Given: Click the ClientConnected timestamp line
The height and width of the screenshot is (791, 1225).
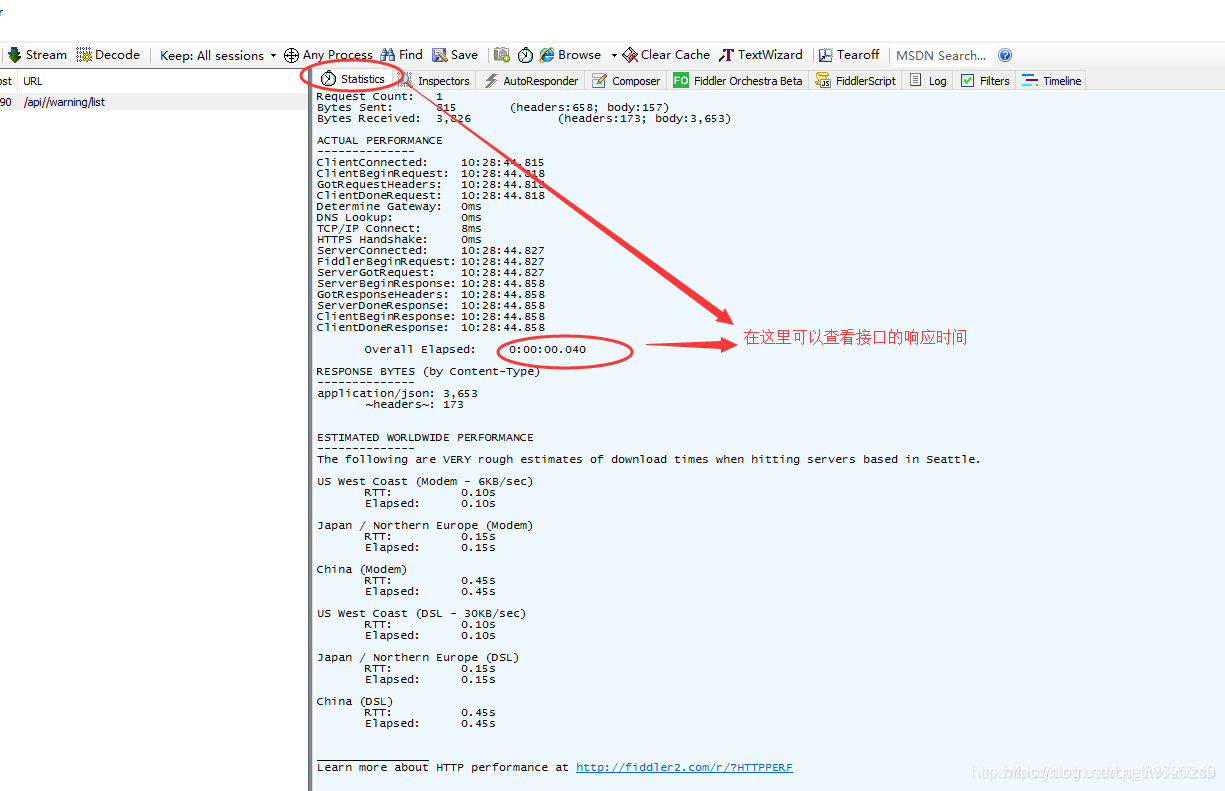Looking at the screenshot, I should 431,163.
